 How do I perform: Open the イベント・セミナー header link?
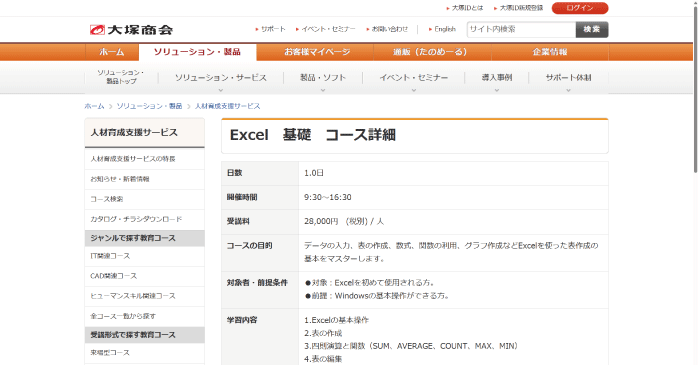[328, 29]
